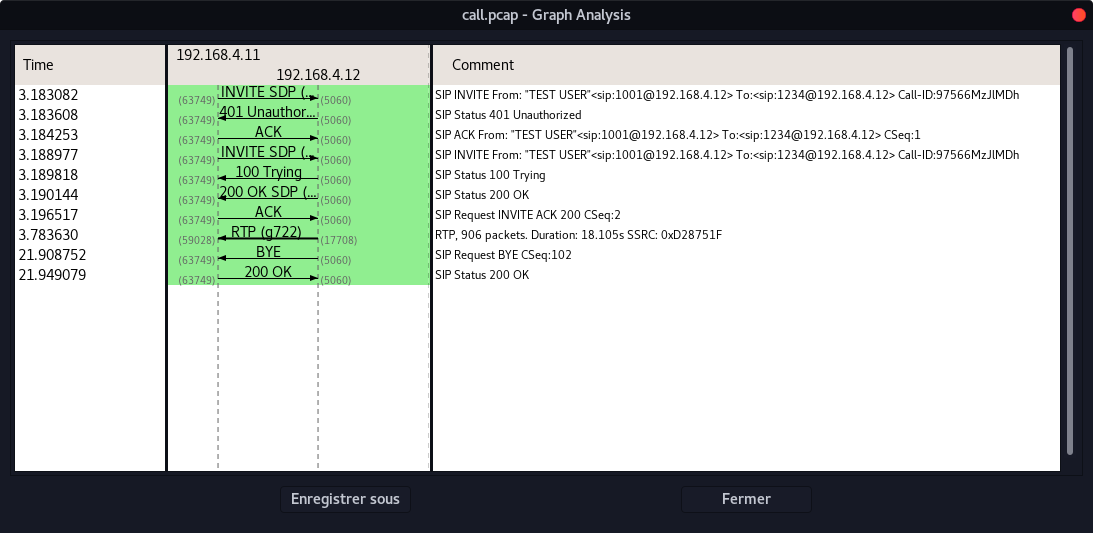
Task: Select the SIP ACK CSeq:1 comment
Action: pos(677,135)
